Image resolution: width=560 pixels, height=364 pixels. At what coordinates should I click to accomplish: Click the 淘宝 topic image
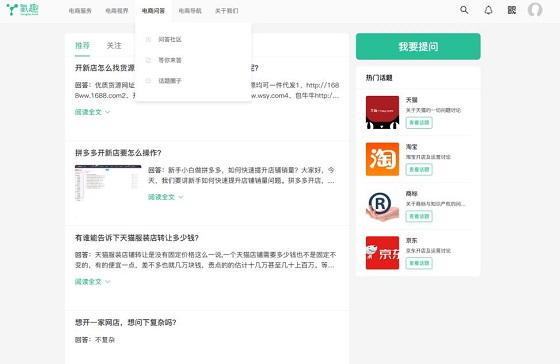382,159
